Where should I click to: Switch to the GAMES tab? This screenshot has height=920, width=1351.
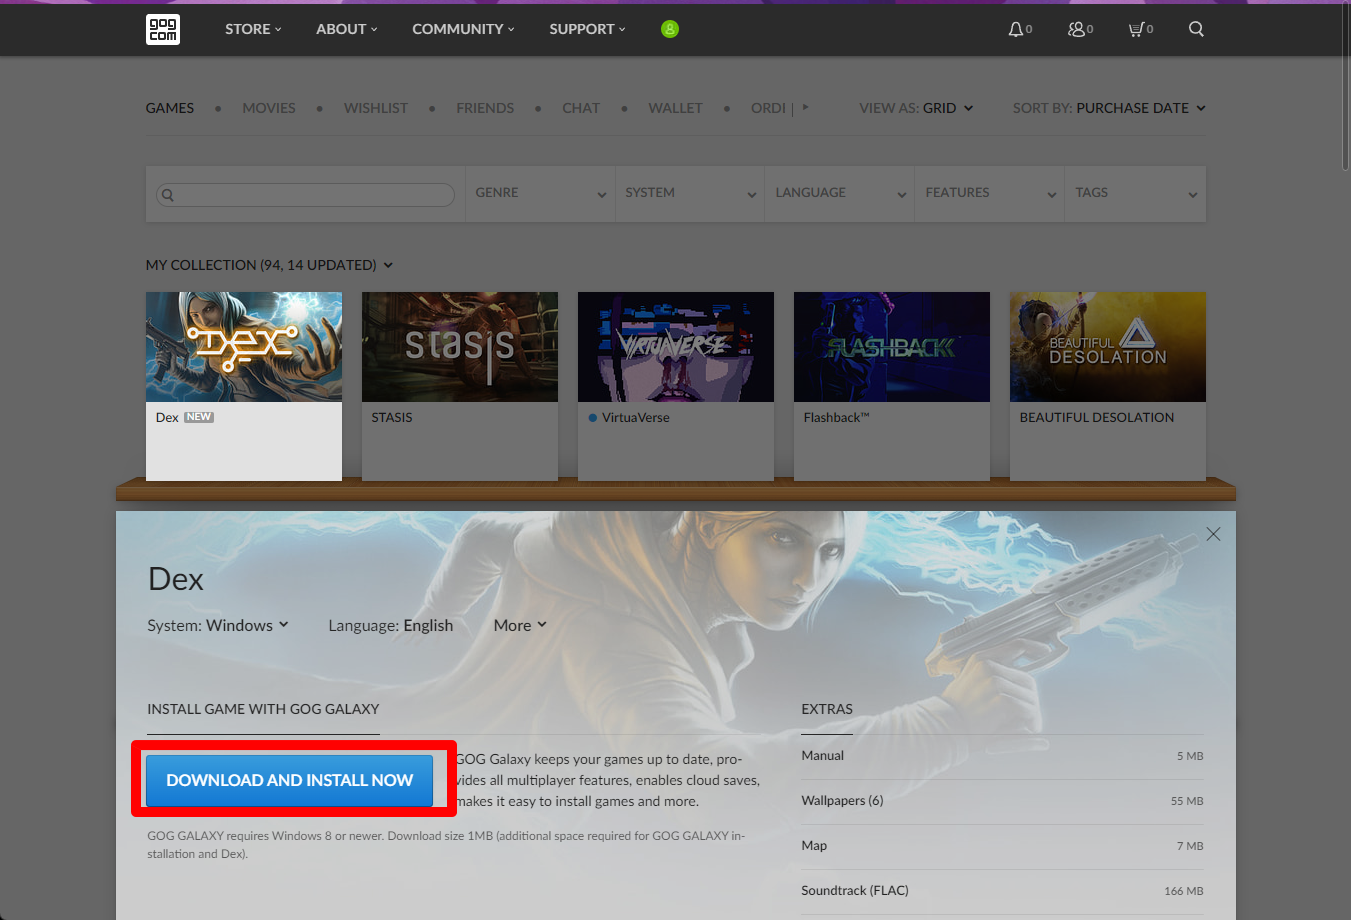click(170, 108)
